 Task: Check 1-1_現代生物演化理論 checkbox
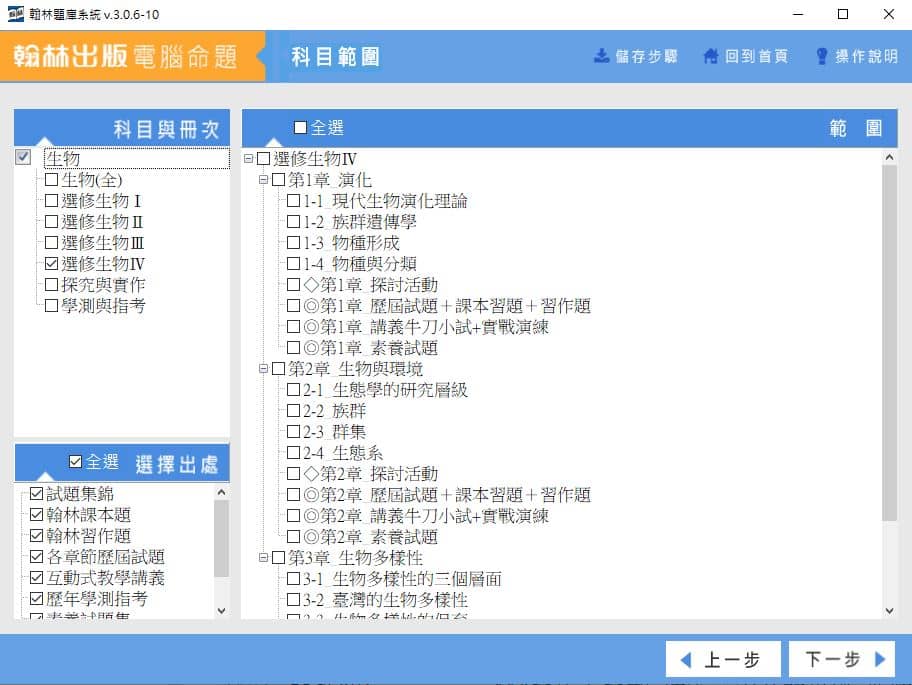pos(294,201)
